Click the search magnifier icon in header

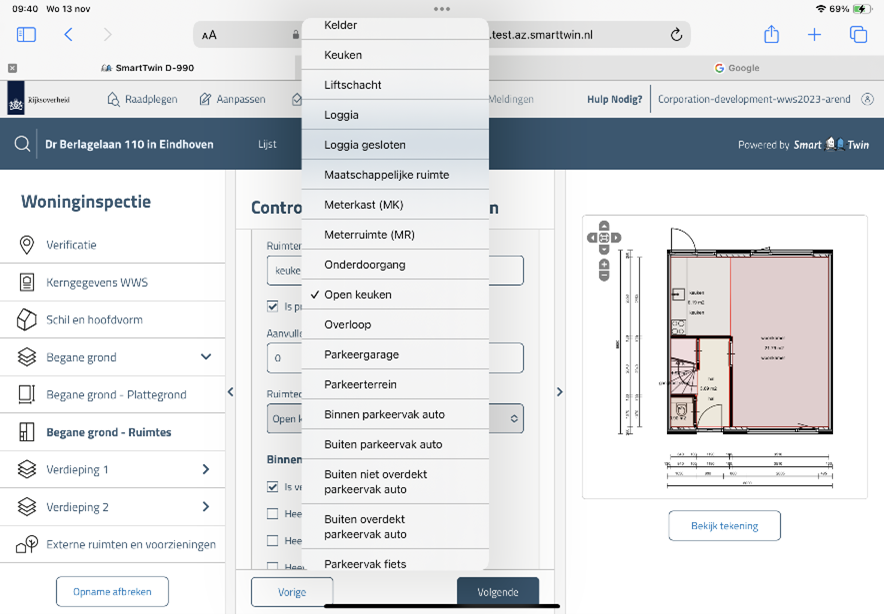[x=22, y=144]
